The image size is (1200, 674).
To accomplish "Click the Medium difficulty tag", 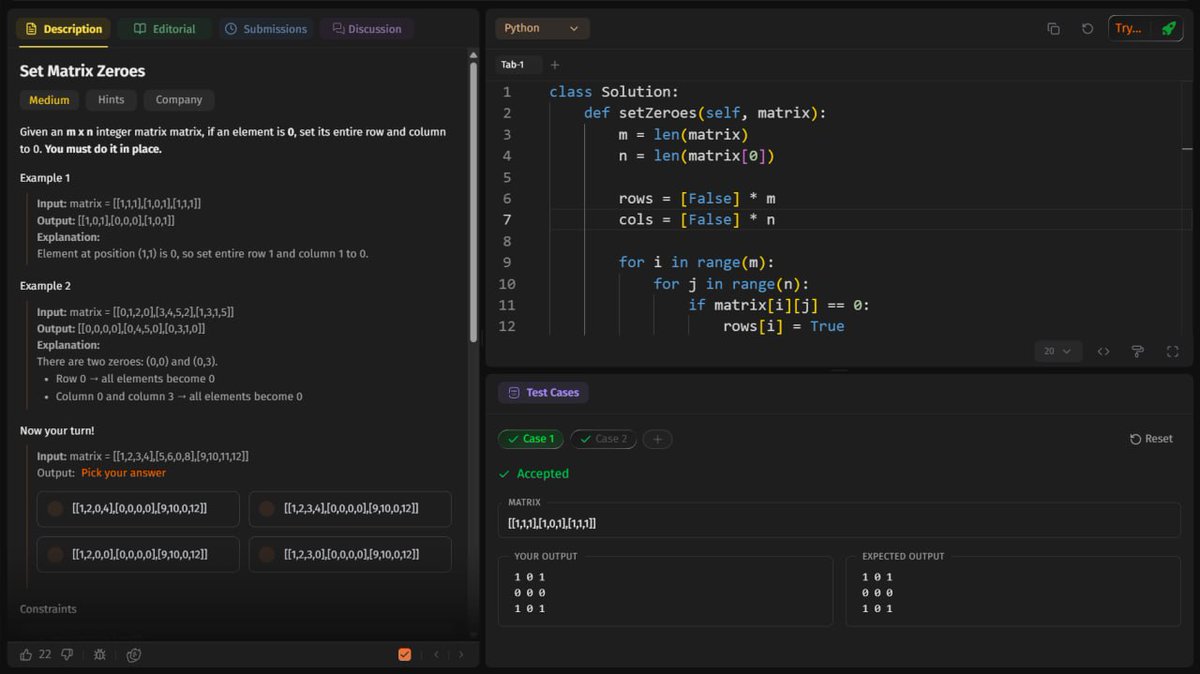I will click(x=49, y=100).
